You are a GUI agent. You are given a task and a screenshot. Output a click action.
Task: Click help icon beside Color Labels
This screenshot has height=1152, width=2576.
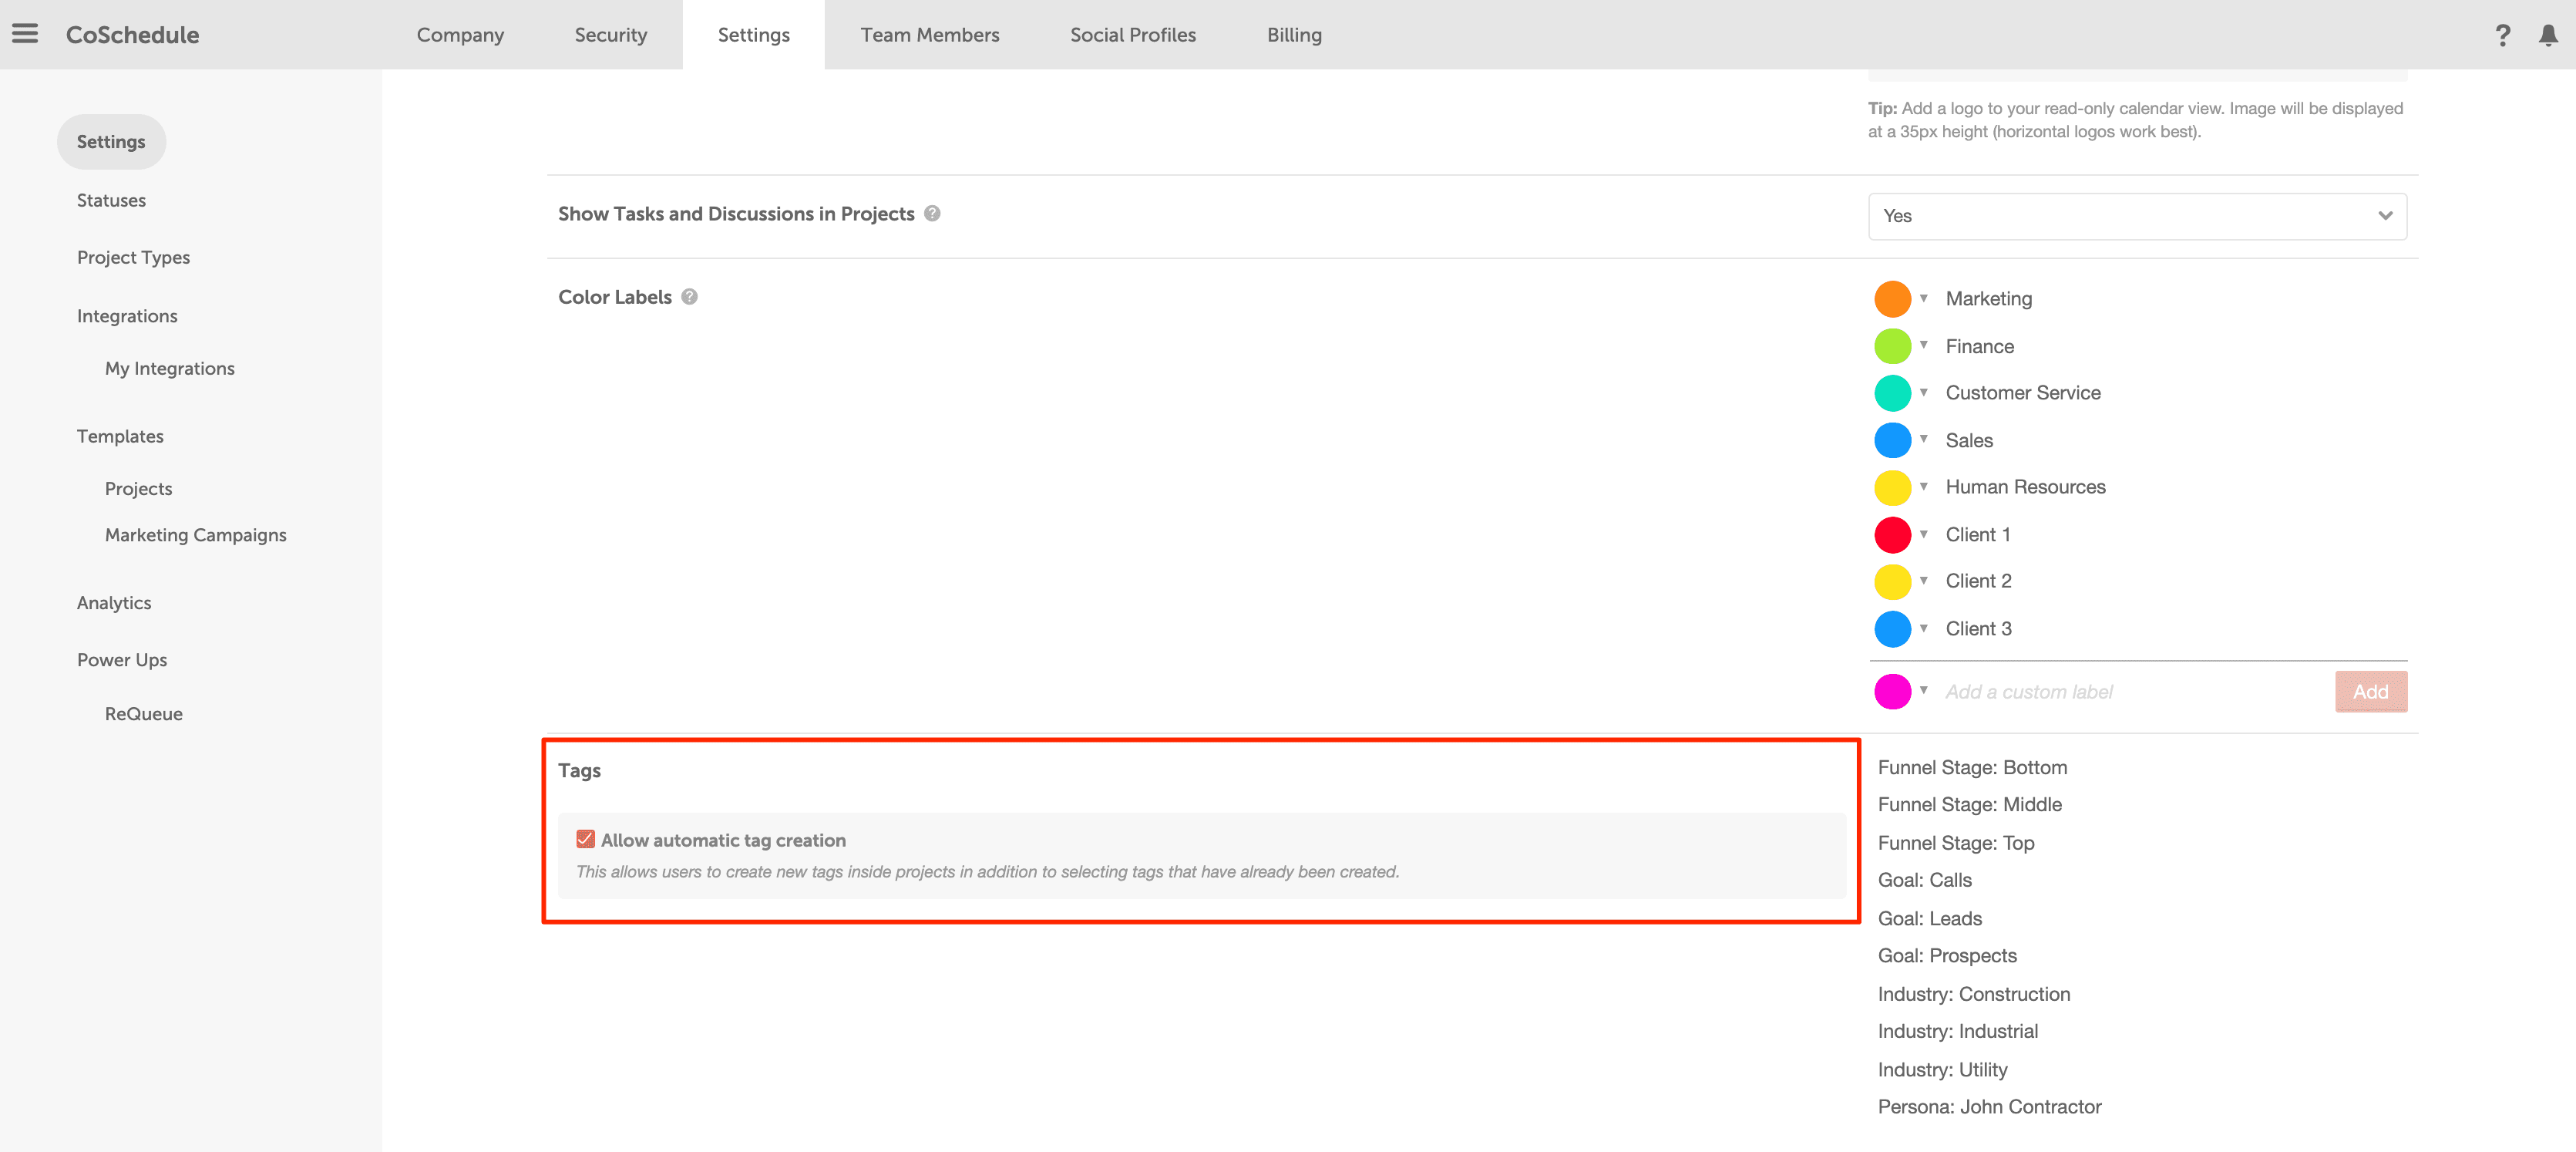point(689,296)
